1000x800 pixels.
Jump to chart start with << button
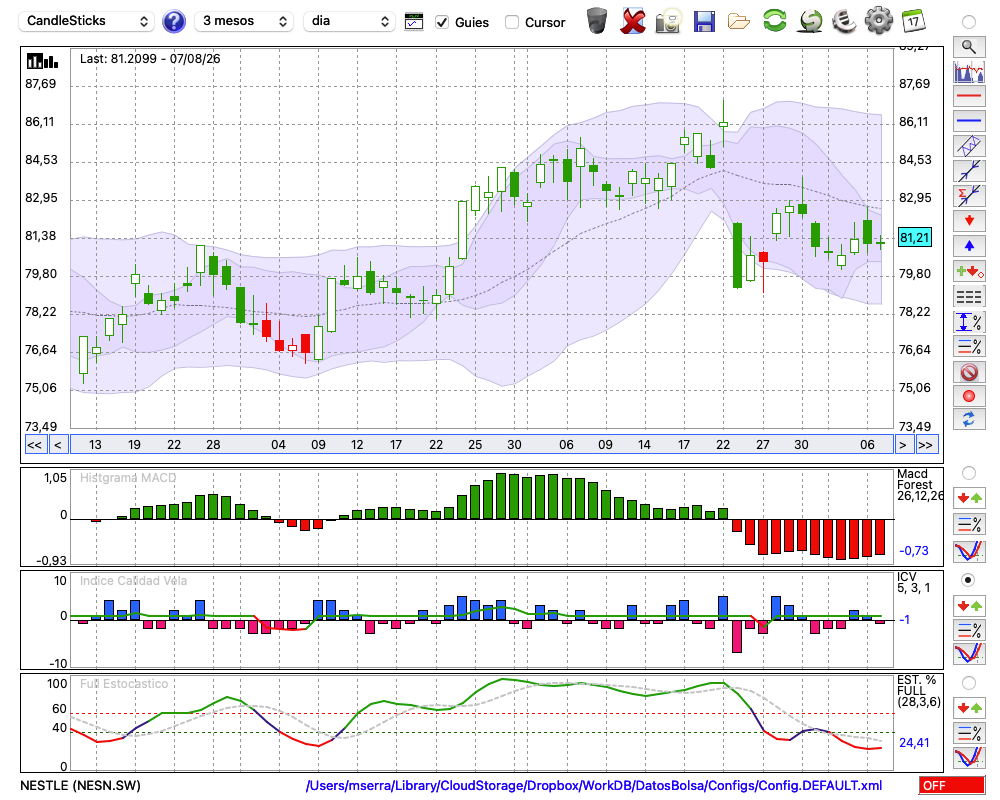pyautogui.click(x=34, y=445)
